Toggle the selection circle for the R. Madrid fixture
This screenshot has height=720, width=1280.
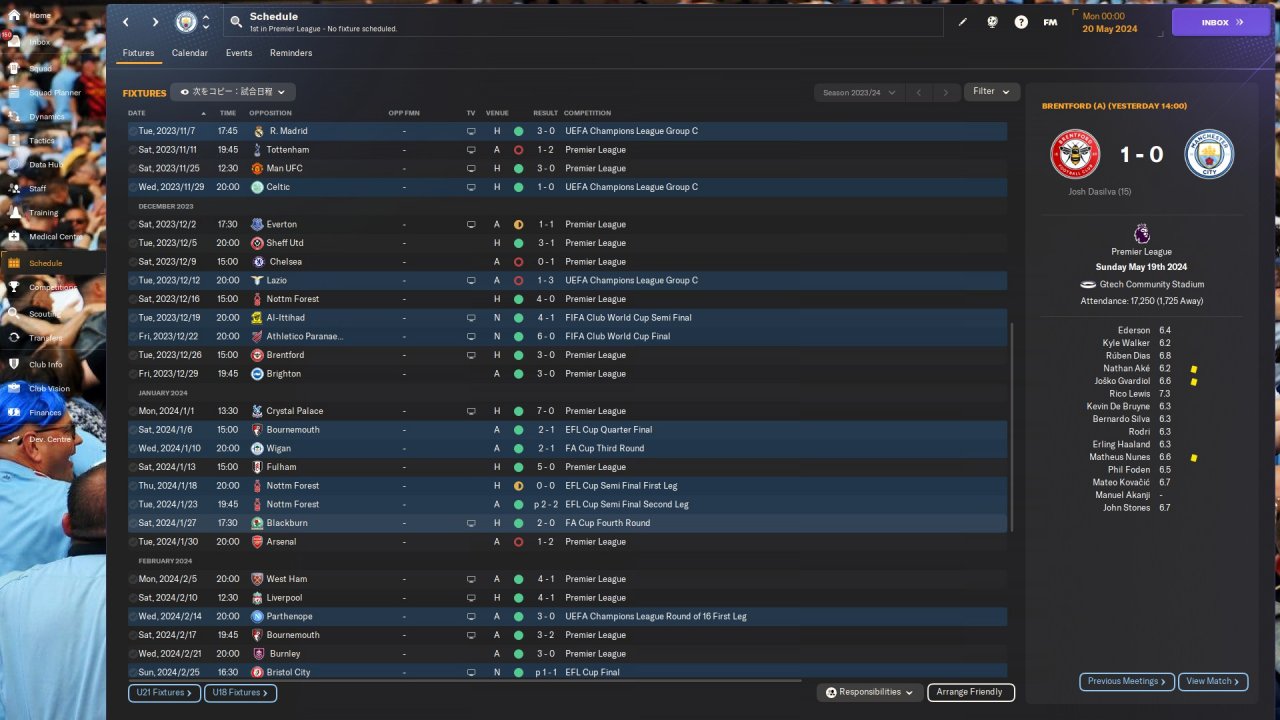point(133,131)
